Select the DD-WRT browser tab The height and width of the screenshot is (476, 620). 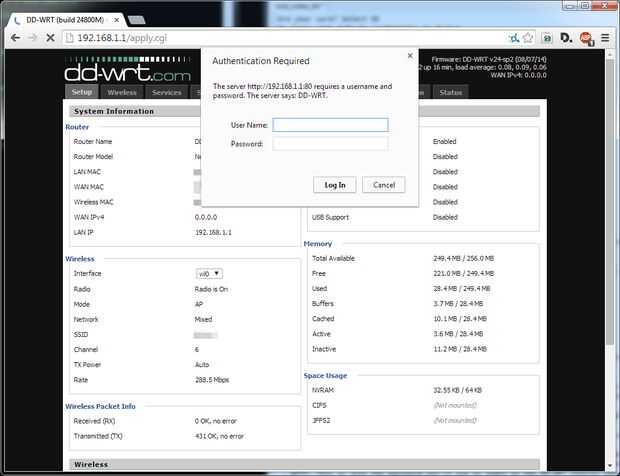point(65,20)
